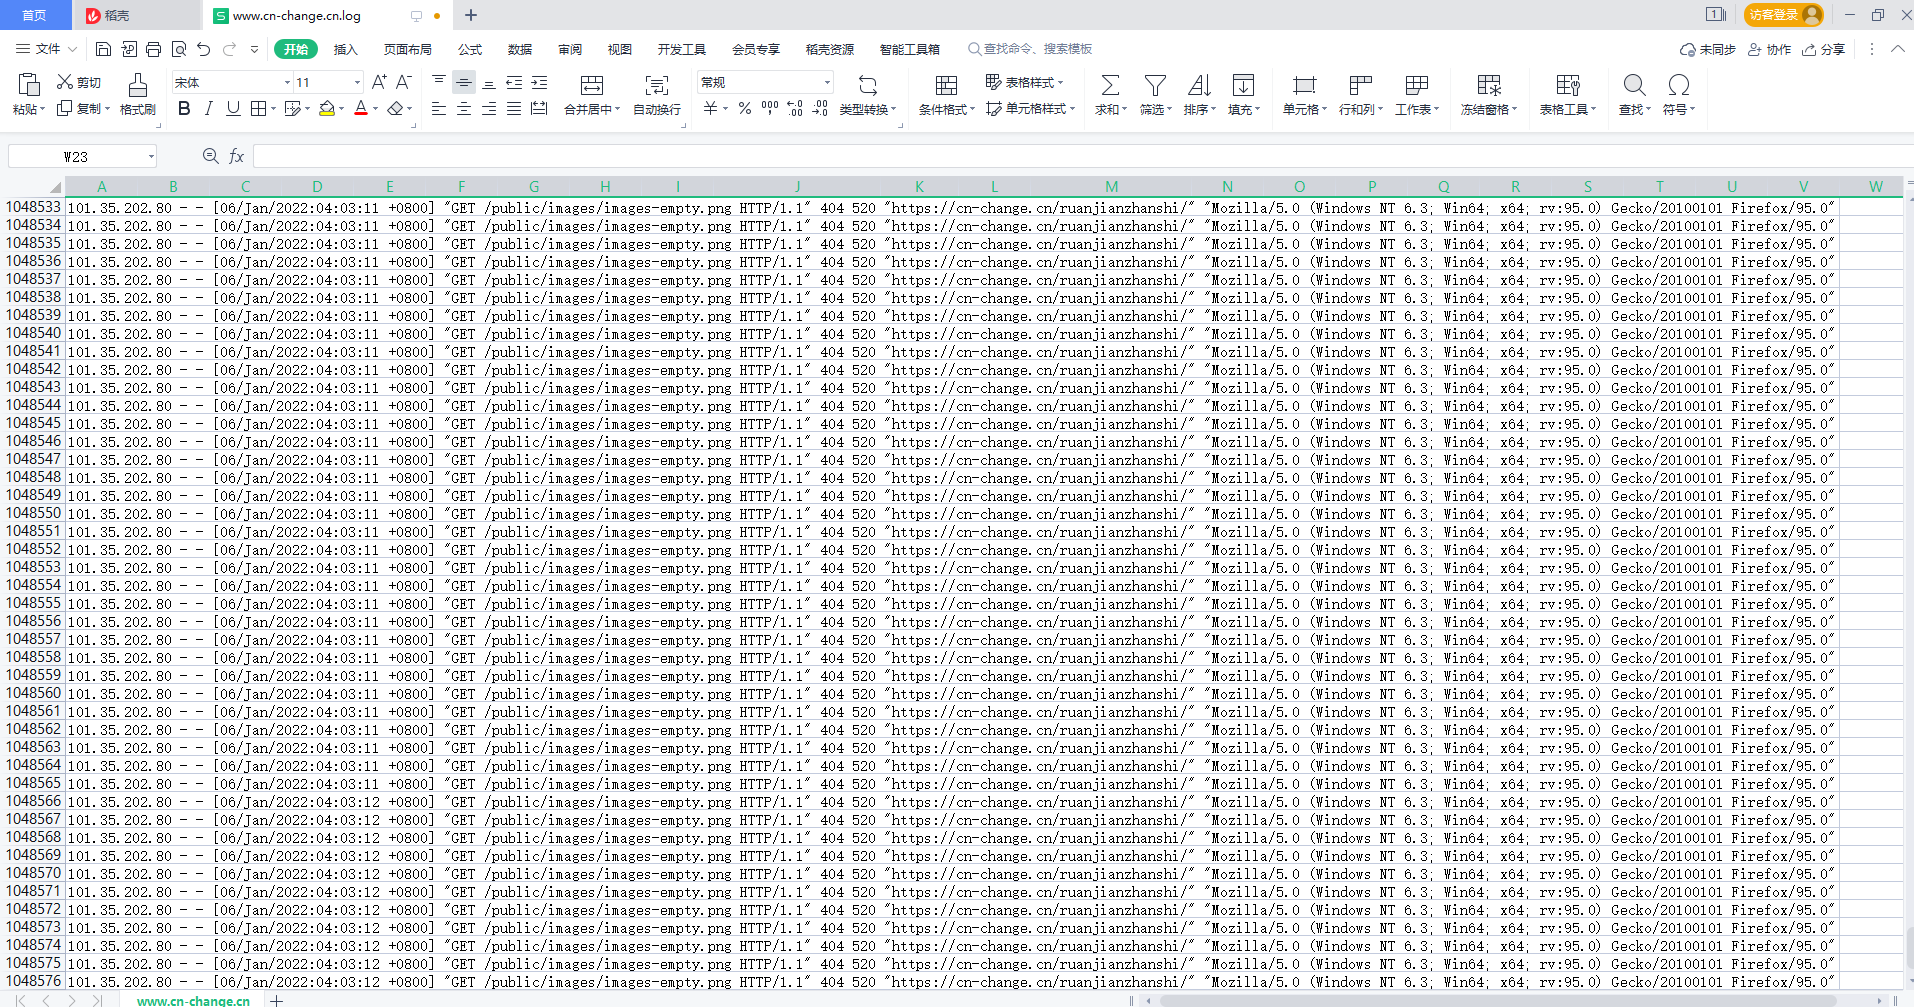Increase font size with A+ icon
This screenshot has height=1007, width=1914.
coord(379,82)
